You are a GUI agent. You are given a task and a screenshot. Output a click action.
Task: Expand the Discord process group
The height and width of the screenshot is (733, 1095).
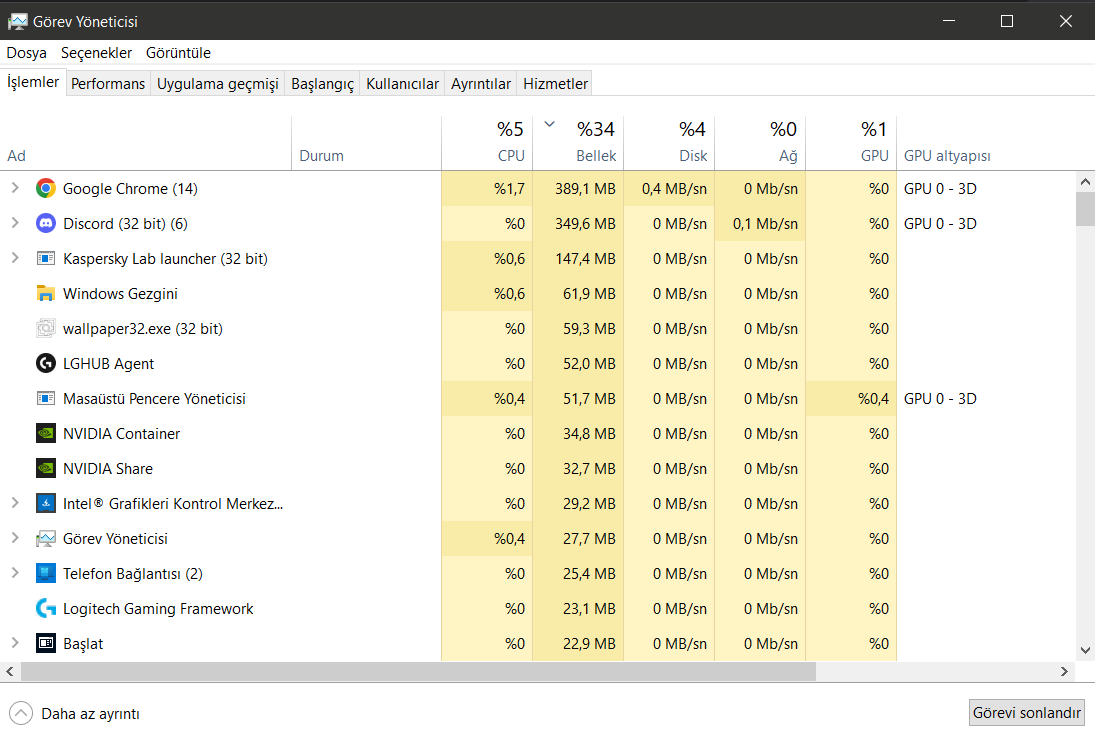point(15,223)
